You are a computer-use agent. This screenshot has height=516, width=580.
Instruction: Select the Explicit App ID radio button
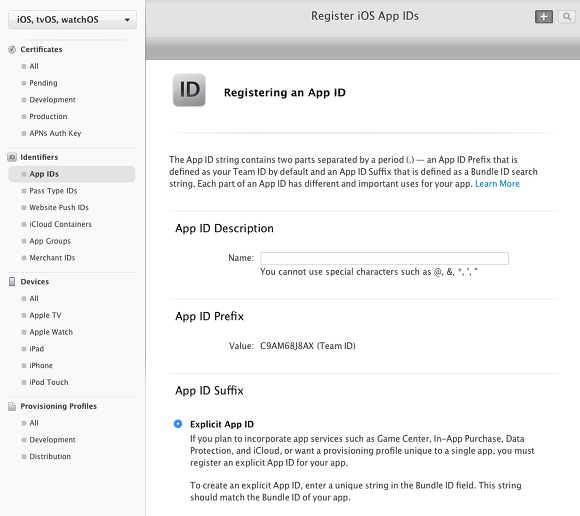[x=178, y=424]
